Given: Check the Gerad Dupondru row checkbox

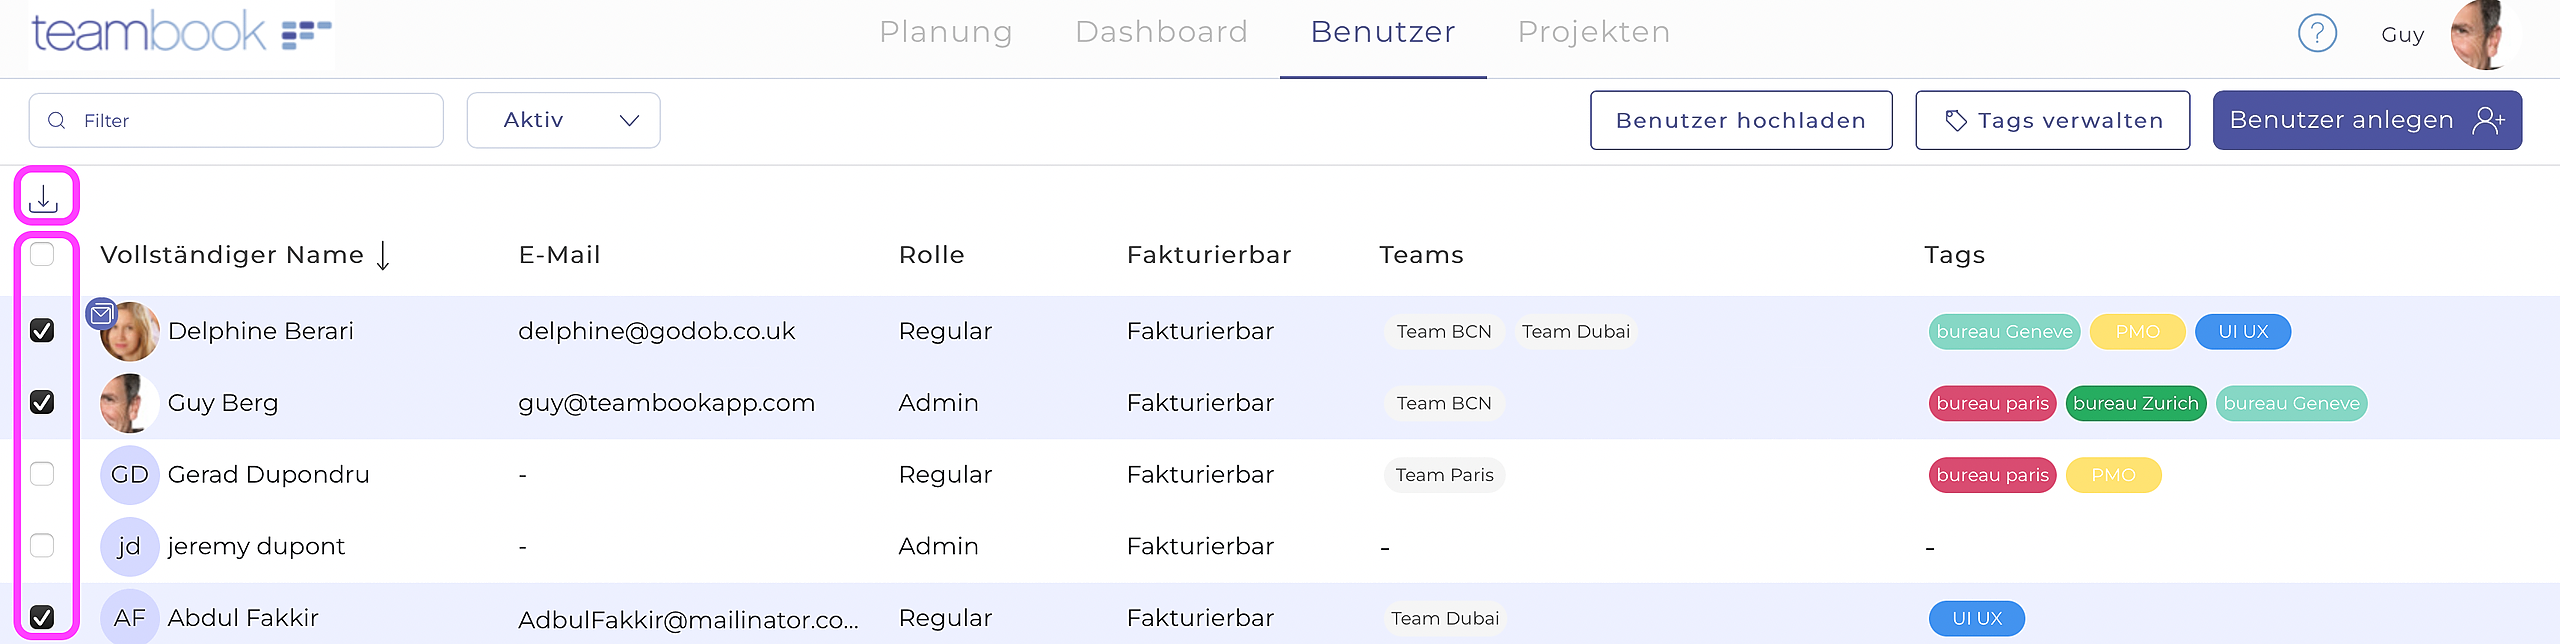Looking at the screenshot, I should [x=42, y=474].
